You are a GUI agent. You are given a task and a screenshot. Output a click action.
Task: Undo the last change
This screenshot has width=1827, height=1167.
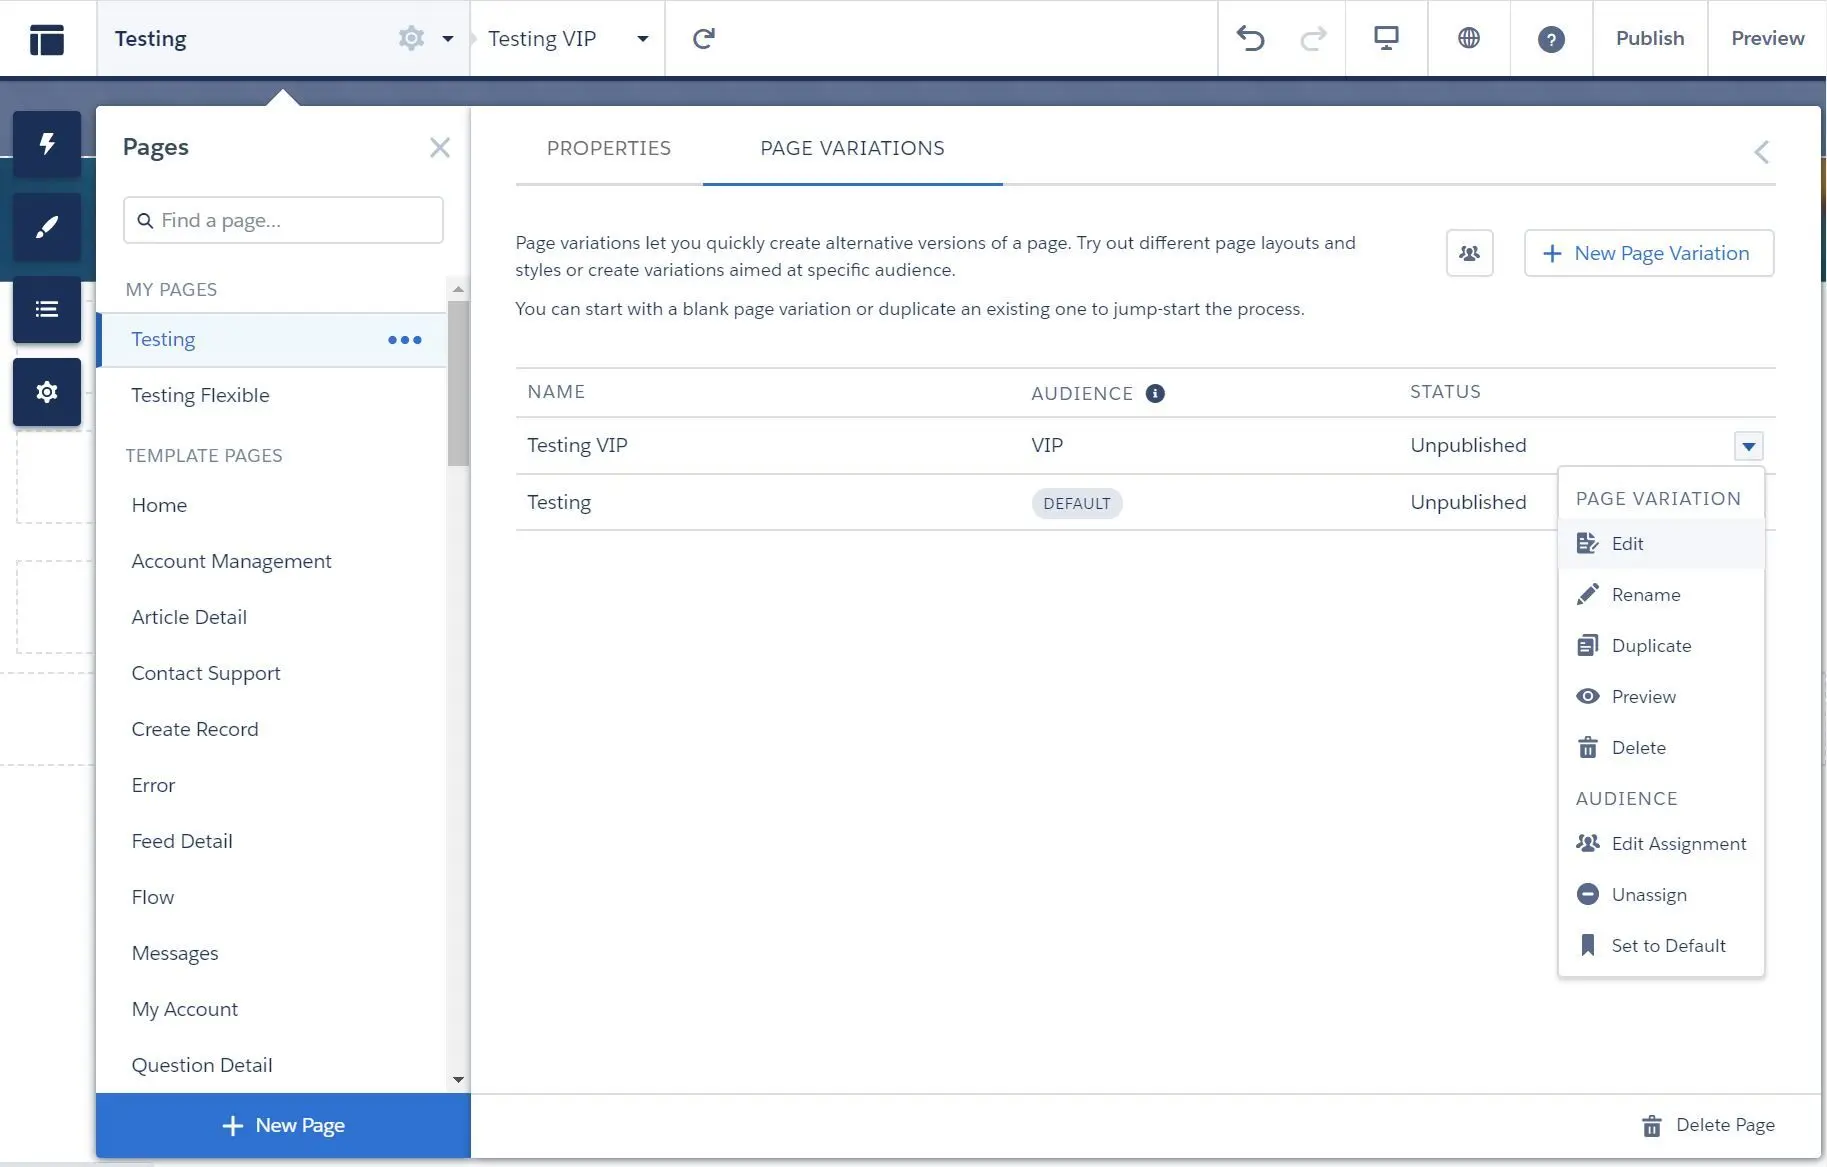(1250, 39)
